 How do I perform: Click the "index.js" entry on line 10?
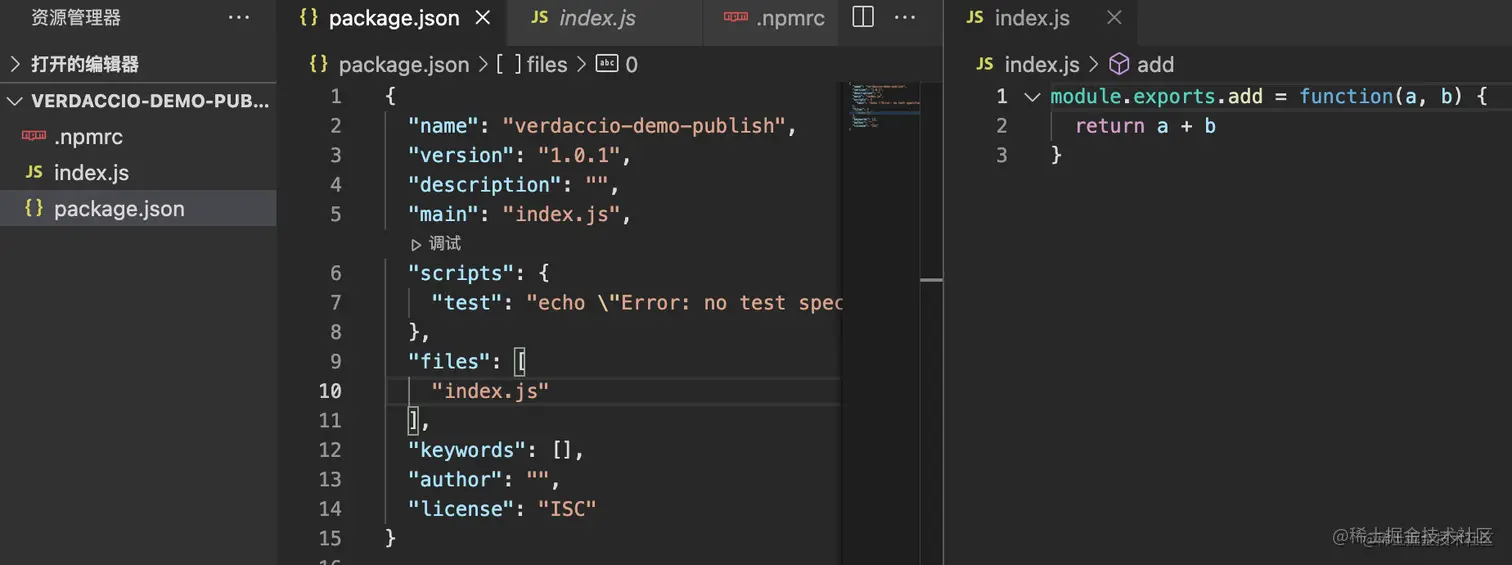coord(490,391)
